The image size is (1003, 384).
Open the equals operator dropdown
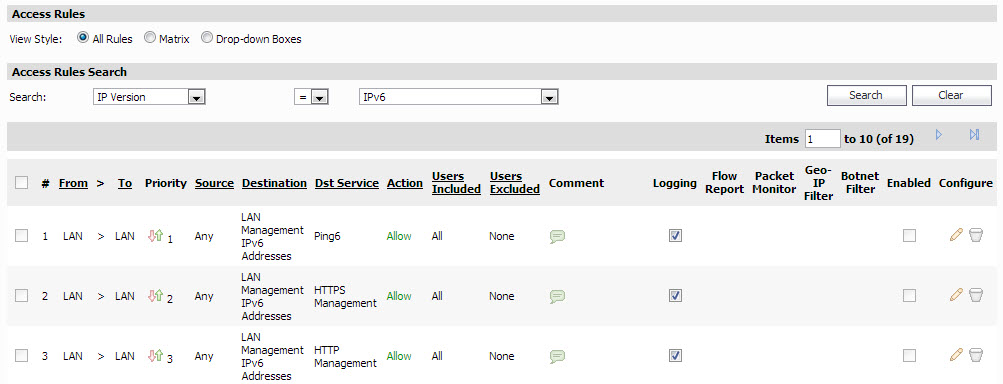pos(311,97)
